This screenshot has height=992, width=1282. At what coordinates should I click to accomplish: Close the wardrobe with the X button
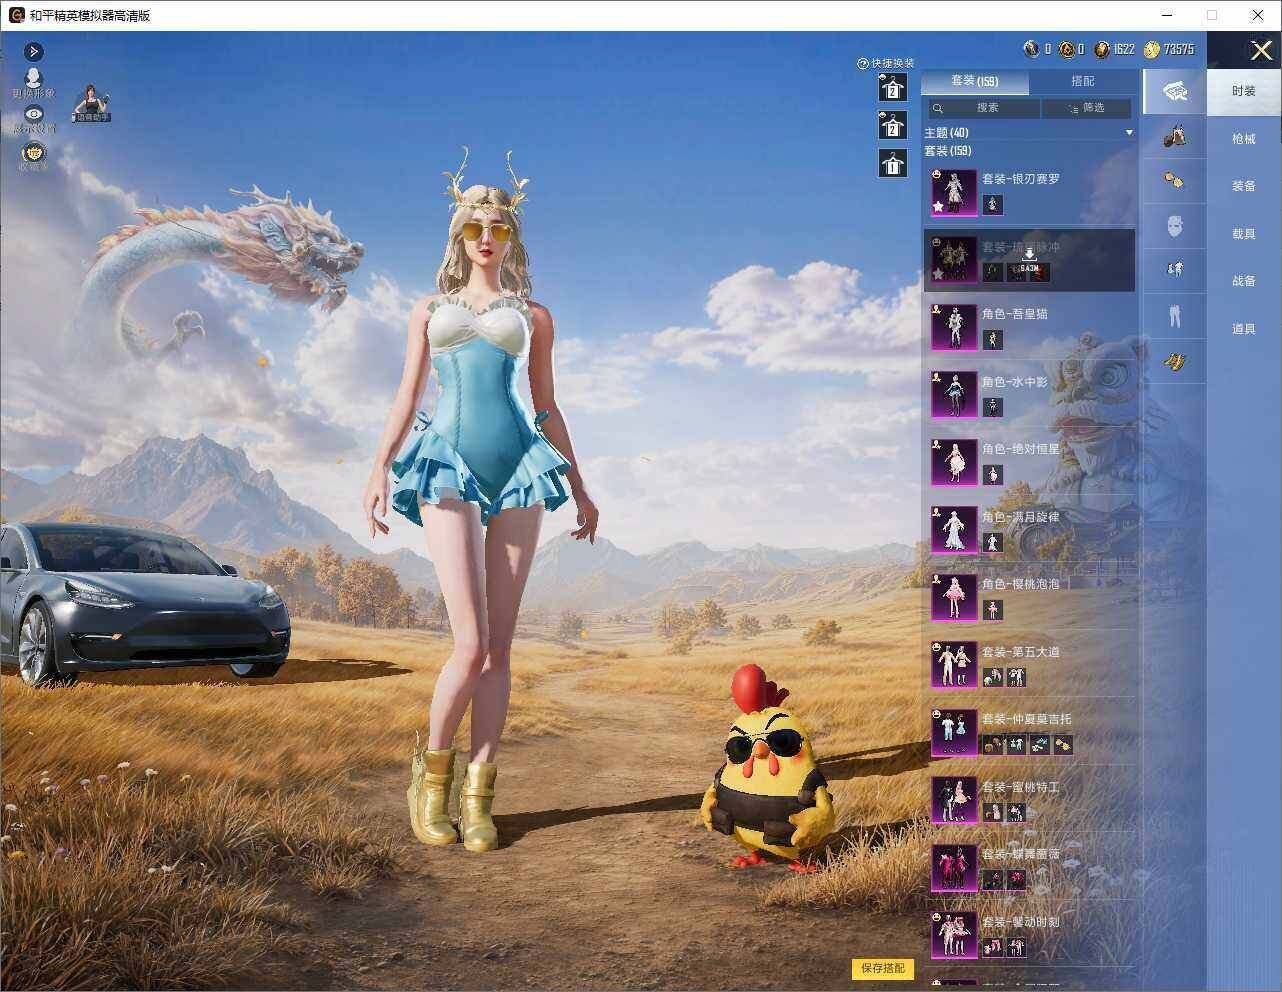[1260, 50]
